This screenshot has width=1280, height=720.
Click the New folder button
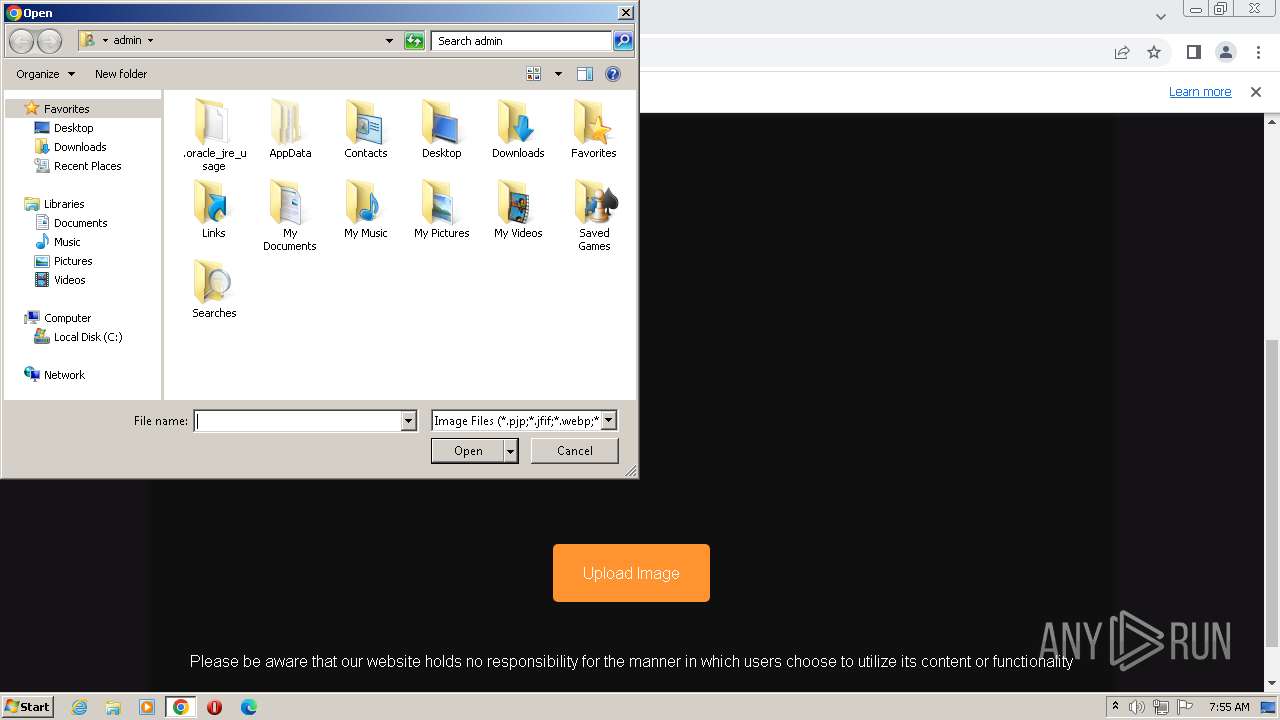pyautogui.click(x=121, y=74)
